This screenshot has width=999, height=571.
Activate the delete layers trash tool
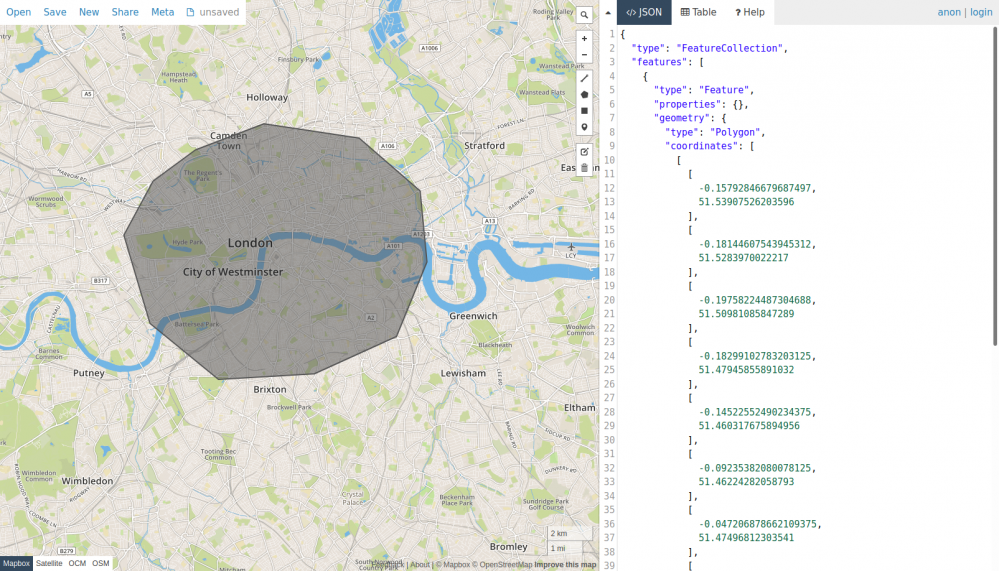[584, 168]
